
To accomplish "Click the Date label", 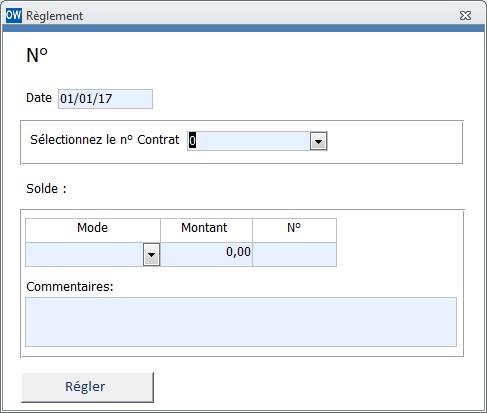I will (39, 98).
